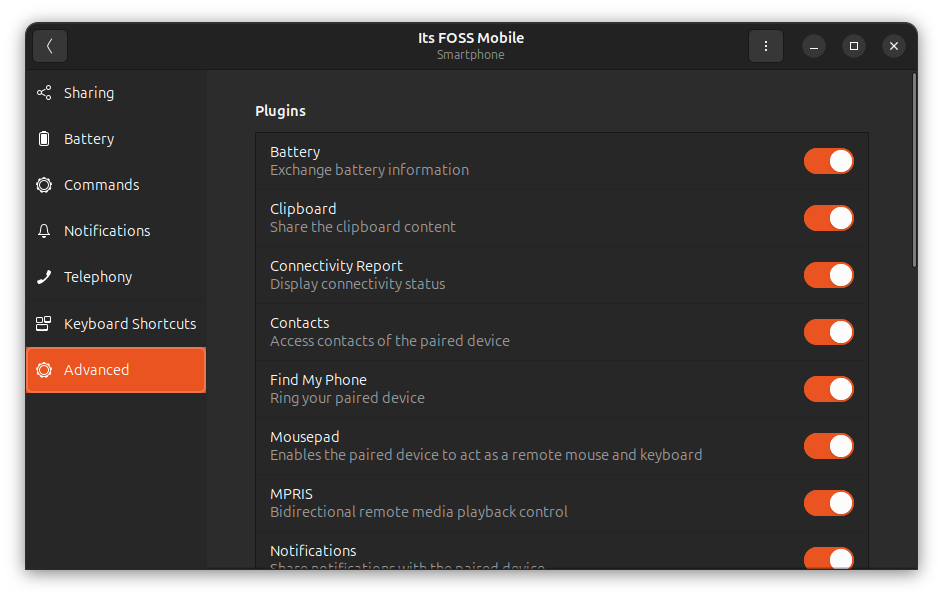
Task: Open the three-dot device menu
Action: coord(766,46)
